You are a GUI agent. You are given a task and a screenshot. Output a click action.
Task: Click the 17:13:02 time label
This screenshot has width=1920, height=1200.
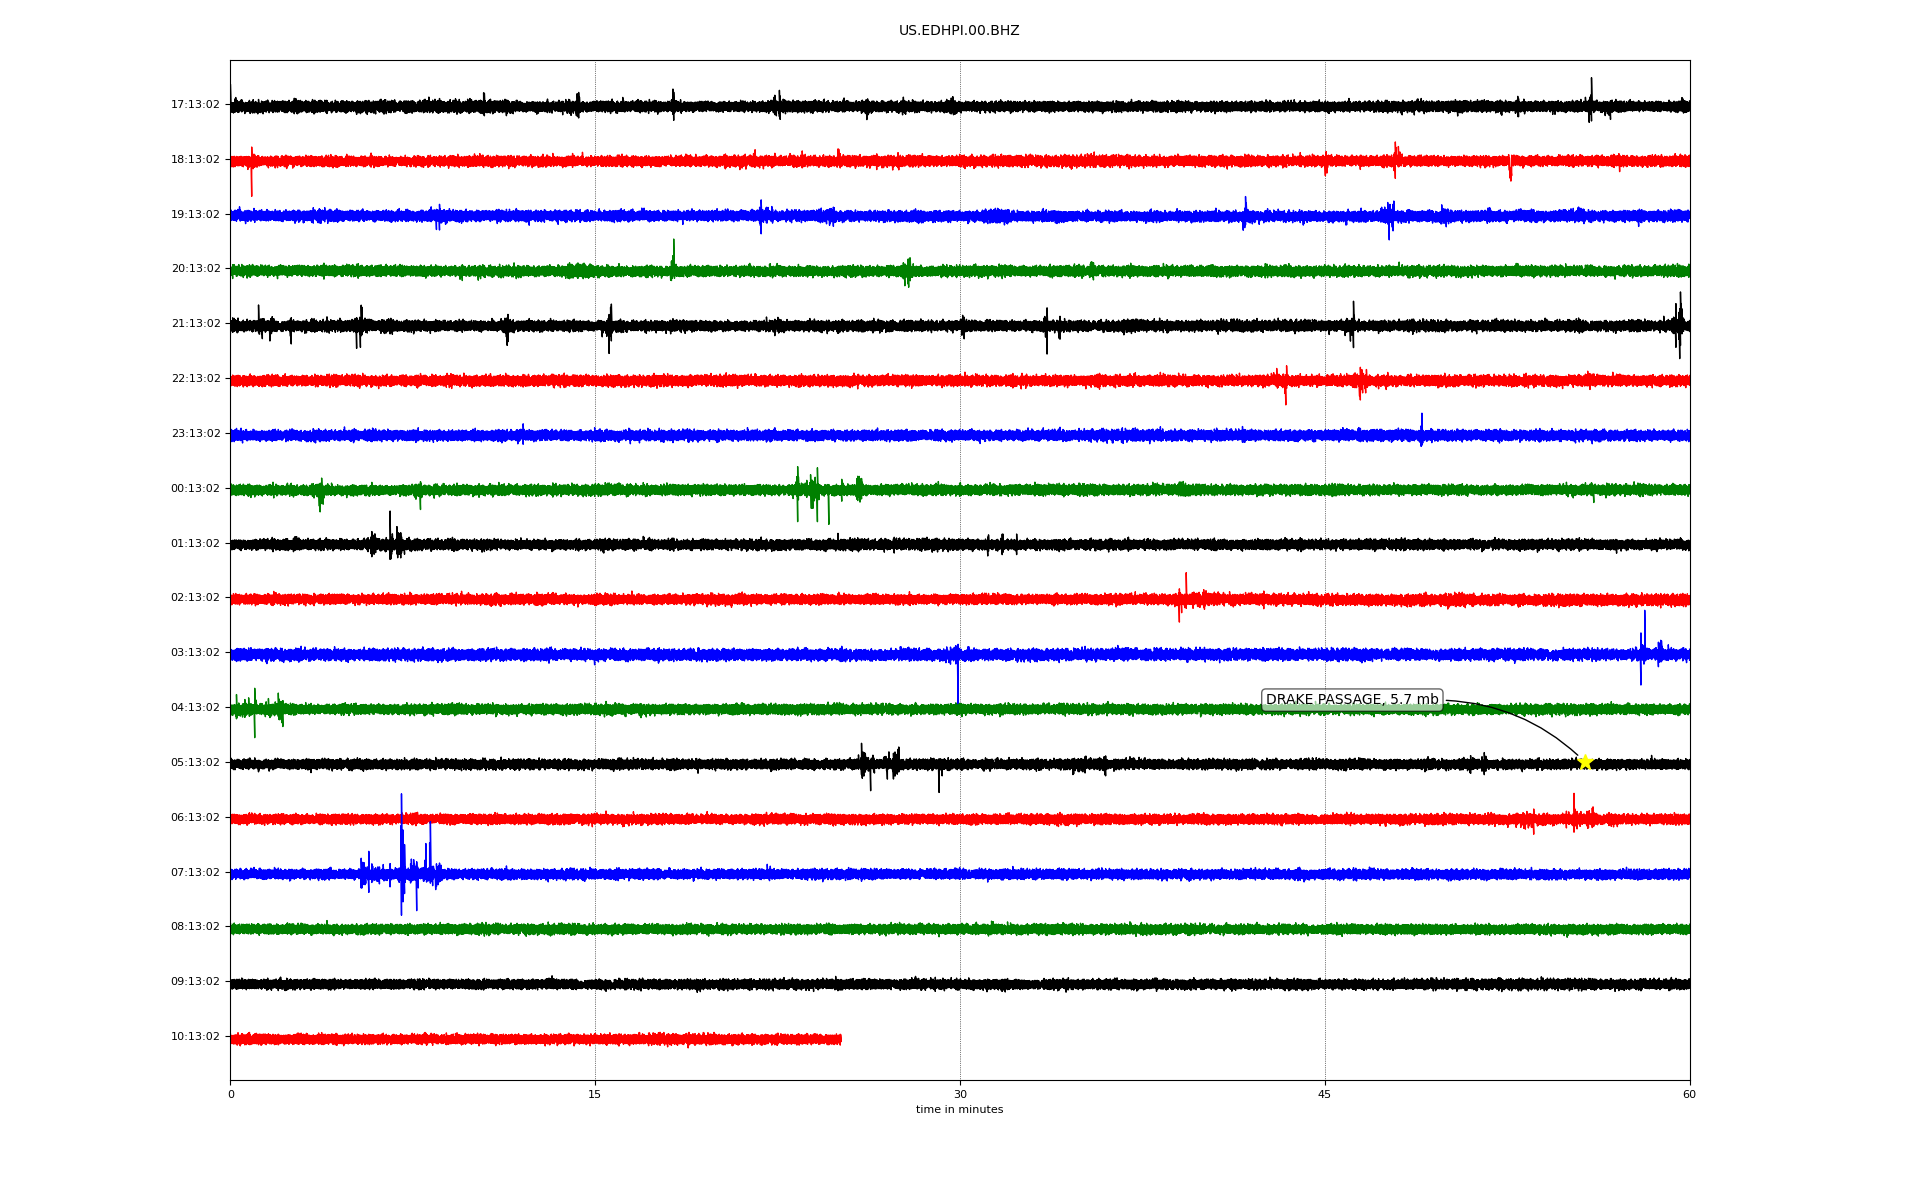[195, 105]
